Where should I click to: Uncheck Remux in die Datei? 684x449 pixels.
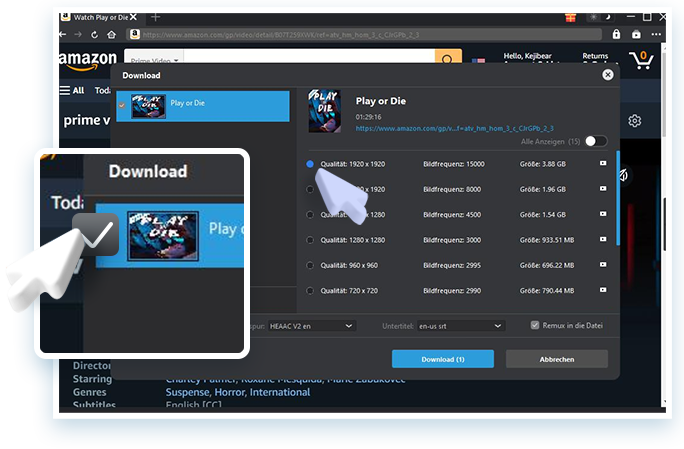click(x=535, y=326)
